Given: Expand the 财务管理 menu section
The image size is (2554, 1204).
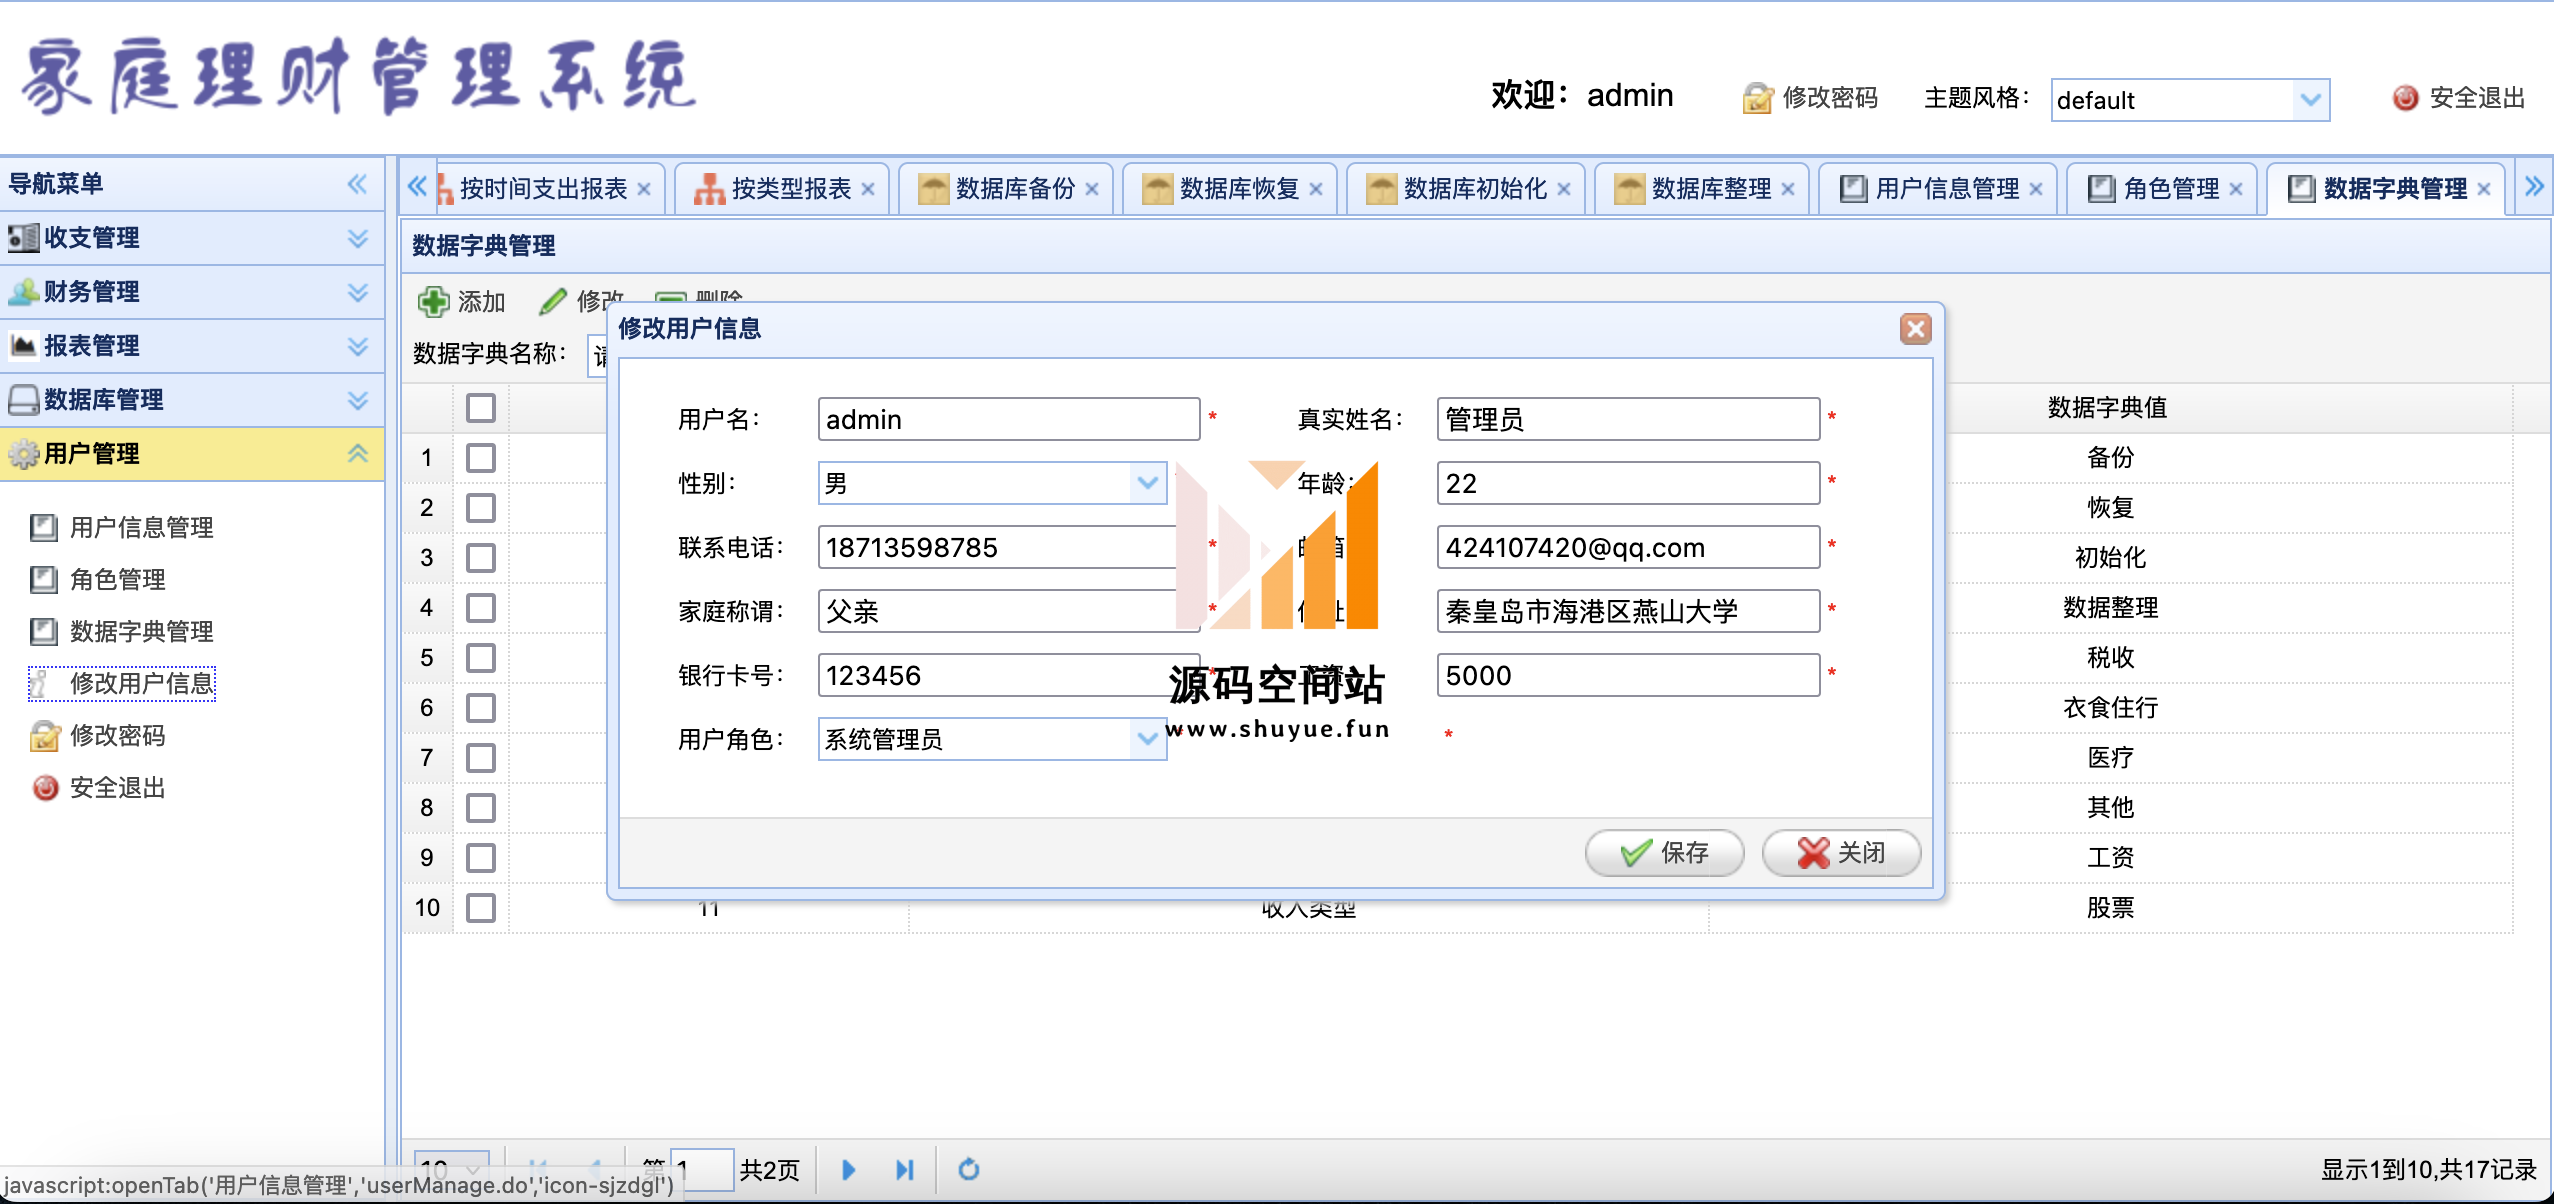Looking at the screenshot, I should [x=192, y=292].
